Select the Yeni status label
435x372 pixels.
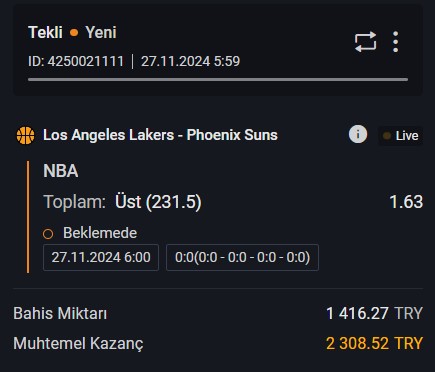(101, 32)
